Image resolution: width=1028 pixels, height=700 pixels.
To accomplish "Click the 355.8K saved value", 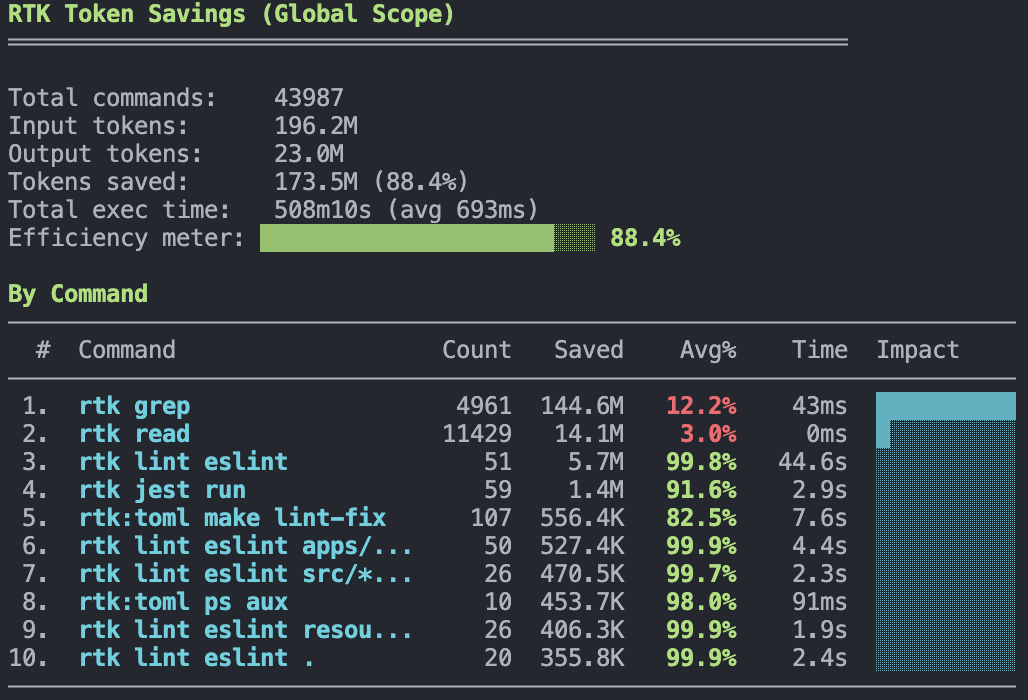I will pos(582,658).
